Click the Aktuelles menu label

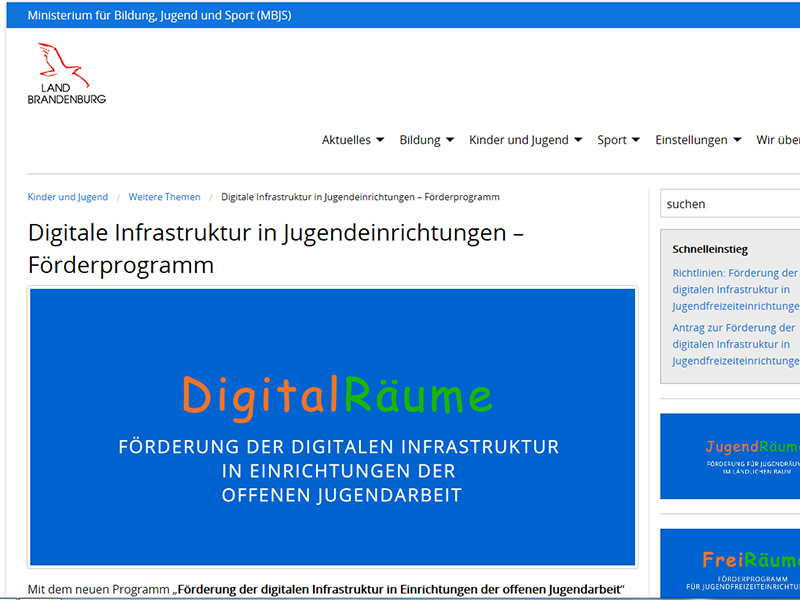pos(346,140)
